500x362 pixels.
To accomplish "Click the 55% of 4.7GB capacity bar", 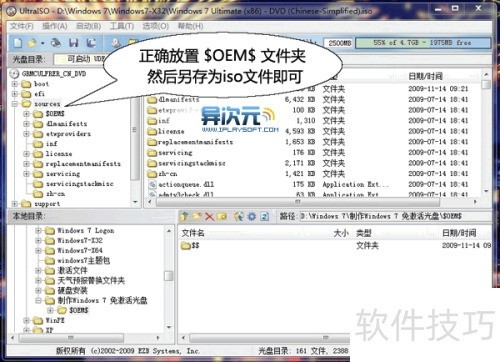I will pos(423,43).
